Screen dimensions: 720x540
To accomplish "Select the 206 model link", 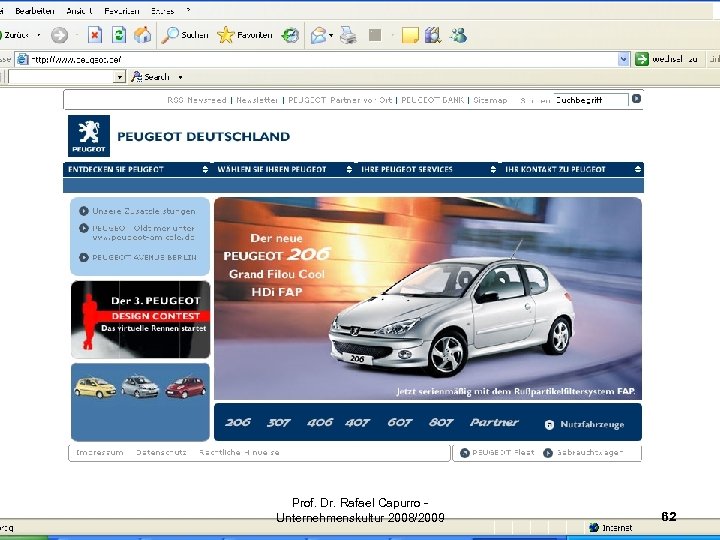I will pos(238,422).
